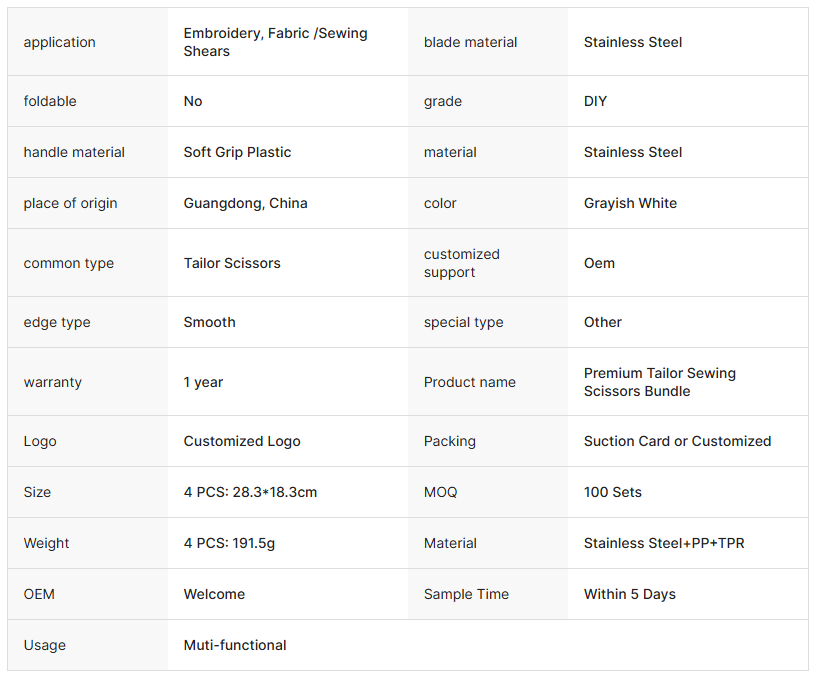Screen dimensions: 816x679
Task: Click 'Guangdong, China' origin value
Action: click(x=245, y=203)
